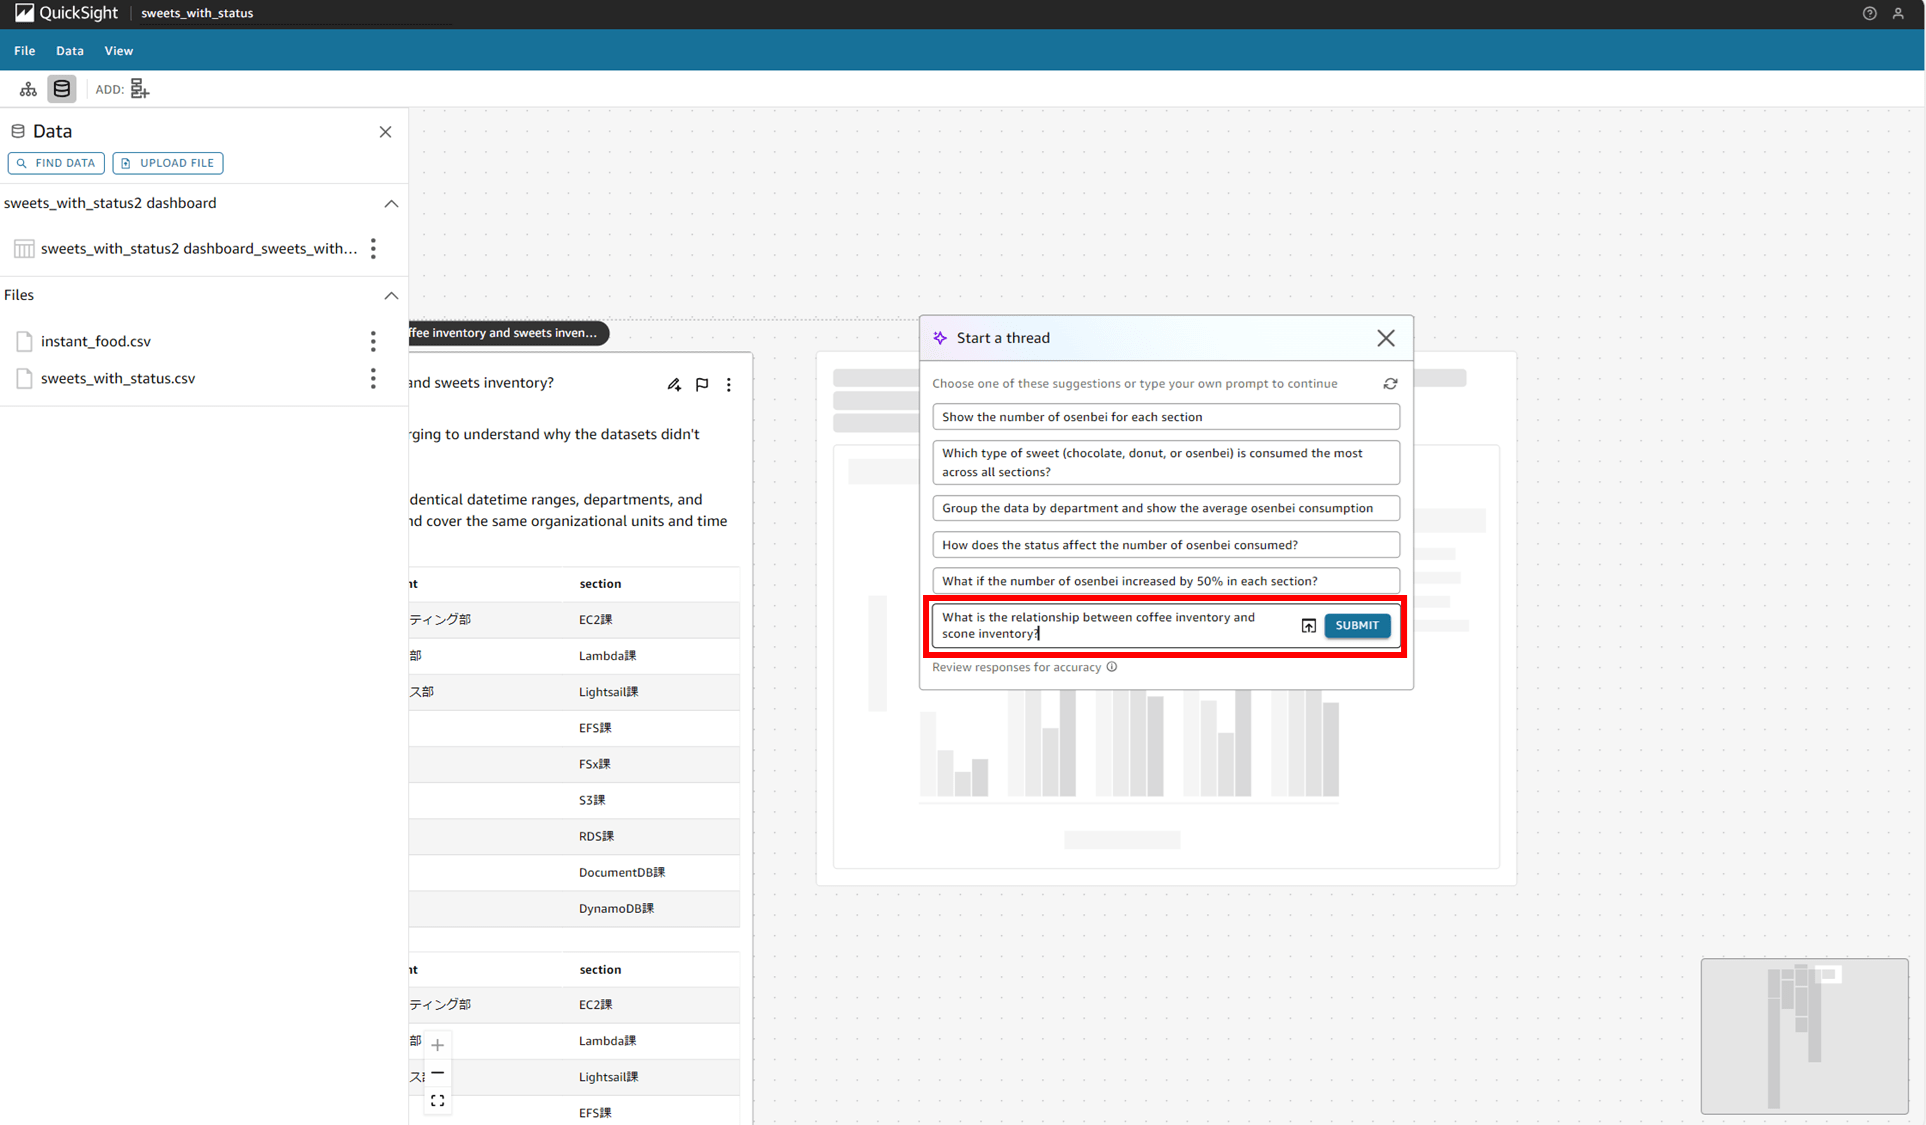Screen dimensions: 1926x1125
Task: Select the instant_food.csv file
Action: [x=96, y=341]
